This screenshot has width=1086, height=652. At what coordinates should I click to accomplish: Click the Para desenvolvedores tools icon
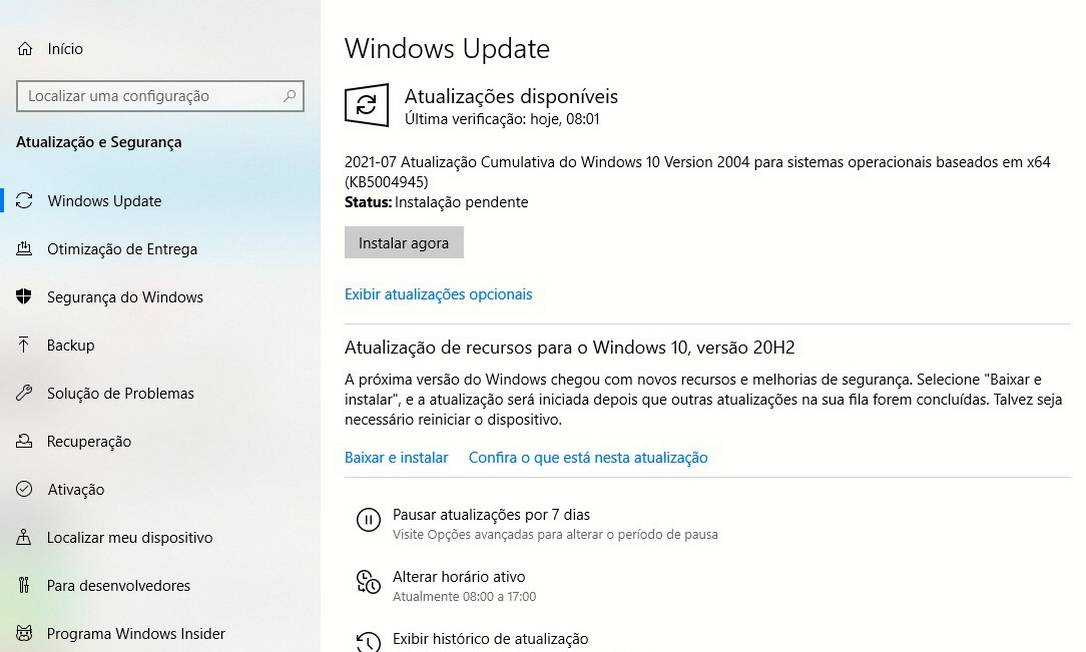click(24, 585)
